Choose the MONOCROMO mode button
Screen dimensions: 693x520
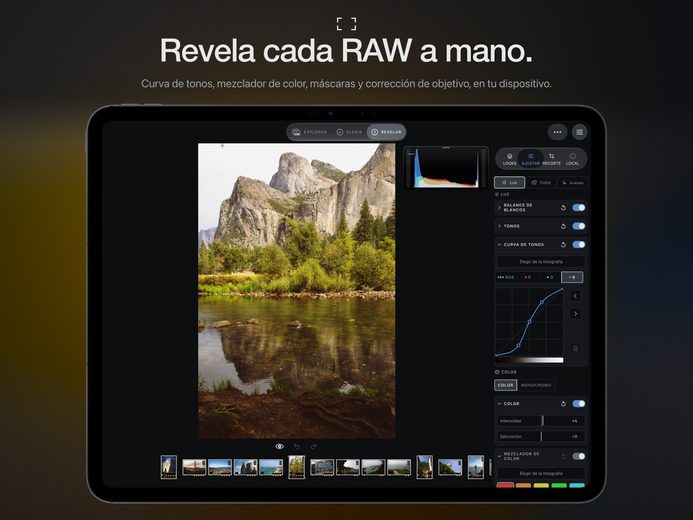pos(536,385)
